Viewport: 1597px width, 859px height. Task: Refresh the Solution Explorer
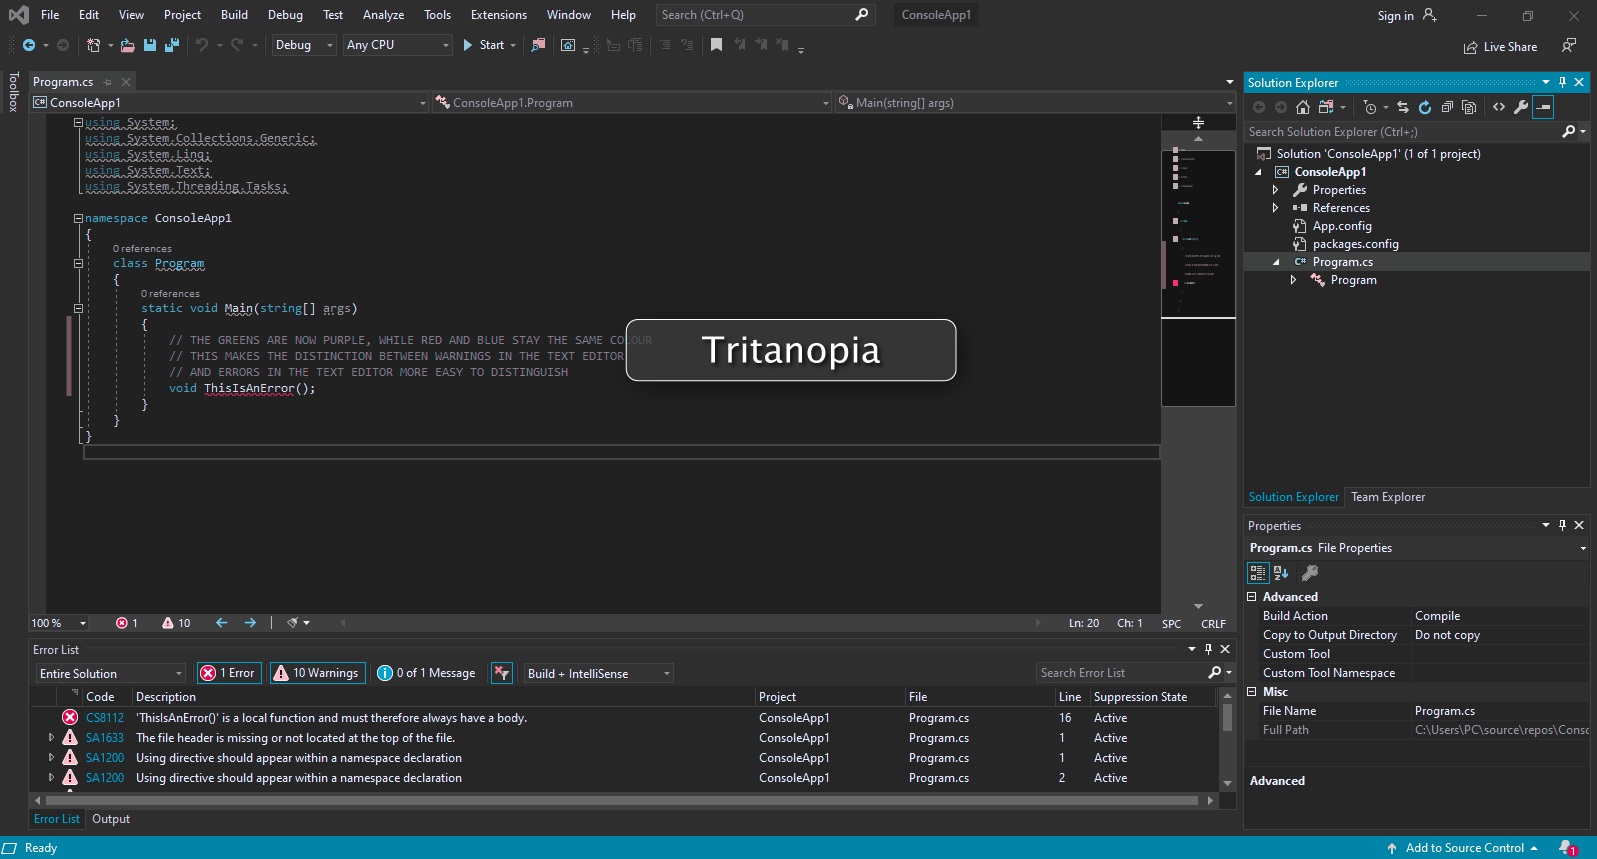point(1425,107)
